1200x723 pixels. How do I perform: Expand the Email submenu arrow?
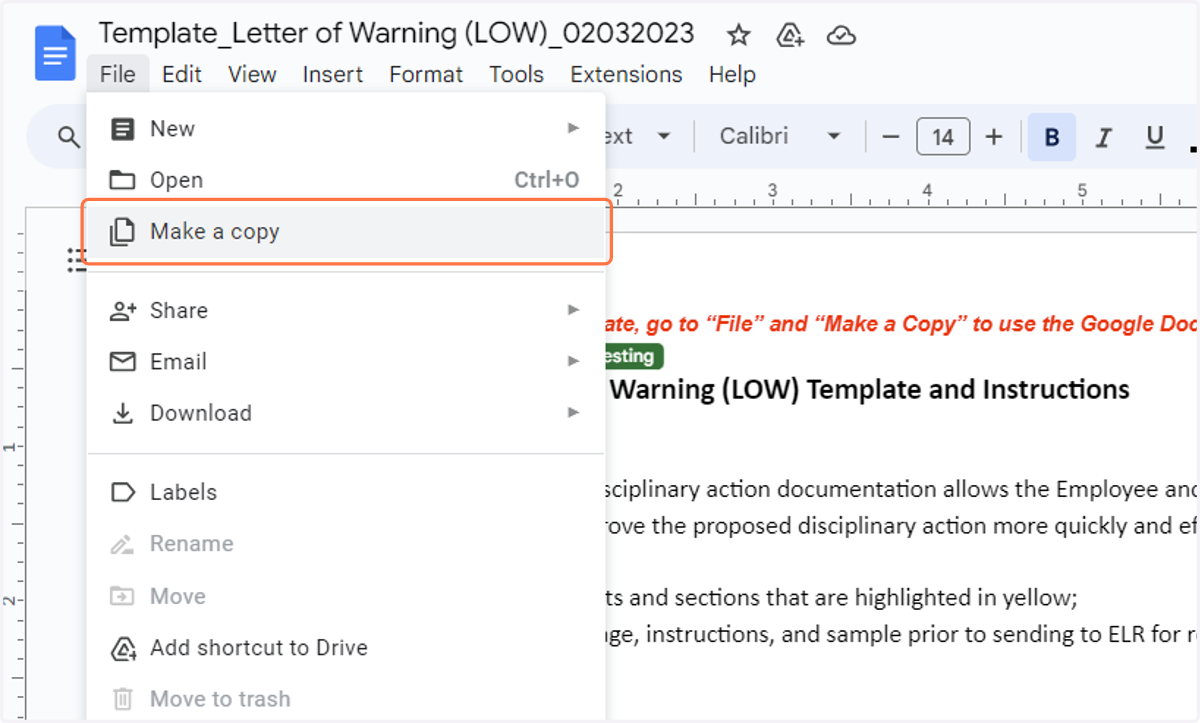(573, 361)
